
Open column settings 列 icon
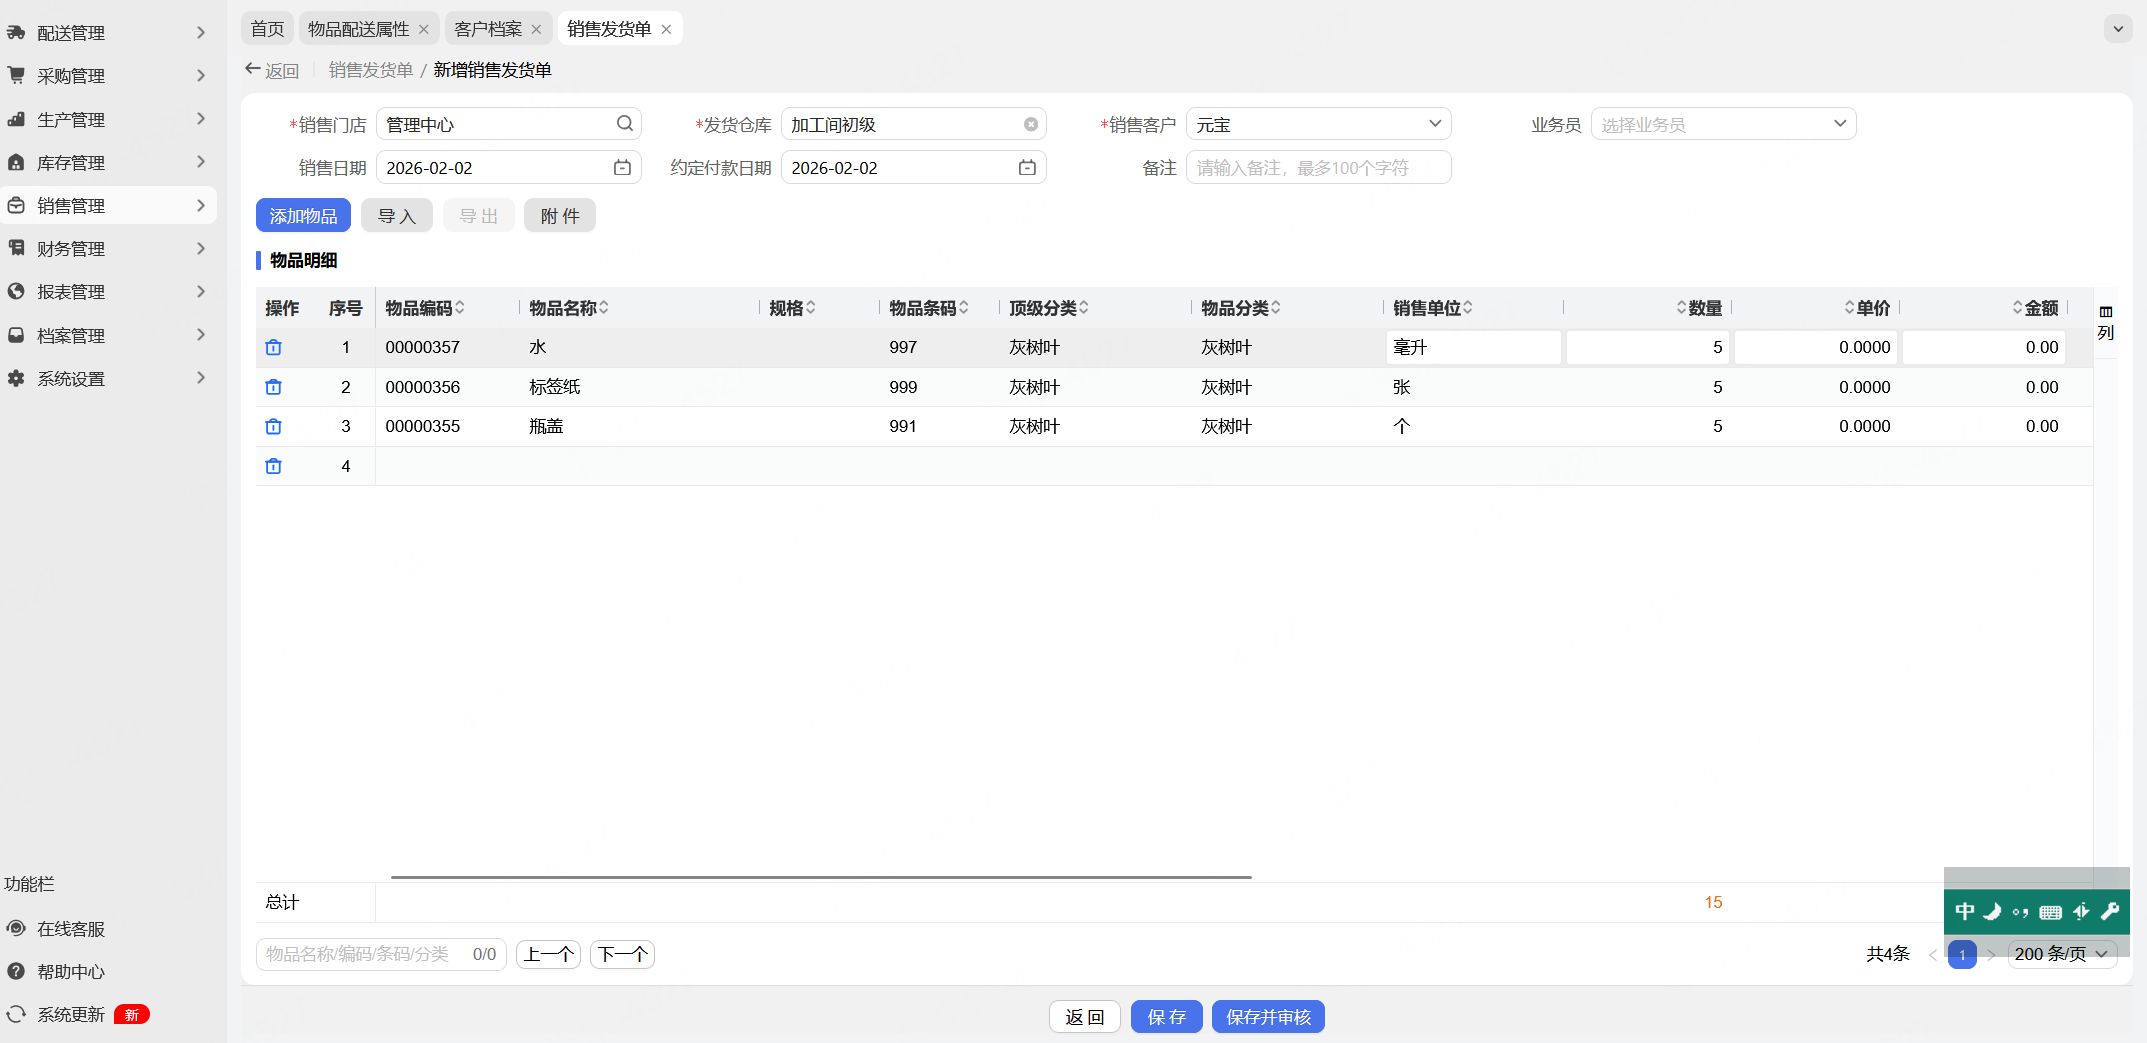tap(2106, 322)
